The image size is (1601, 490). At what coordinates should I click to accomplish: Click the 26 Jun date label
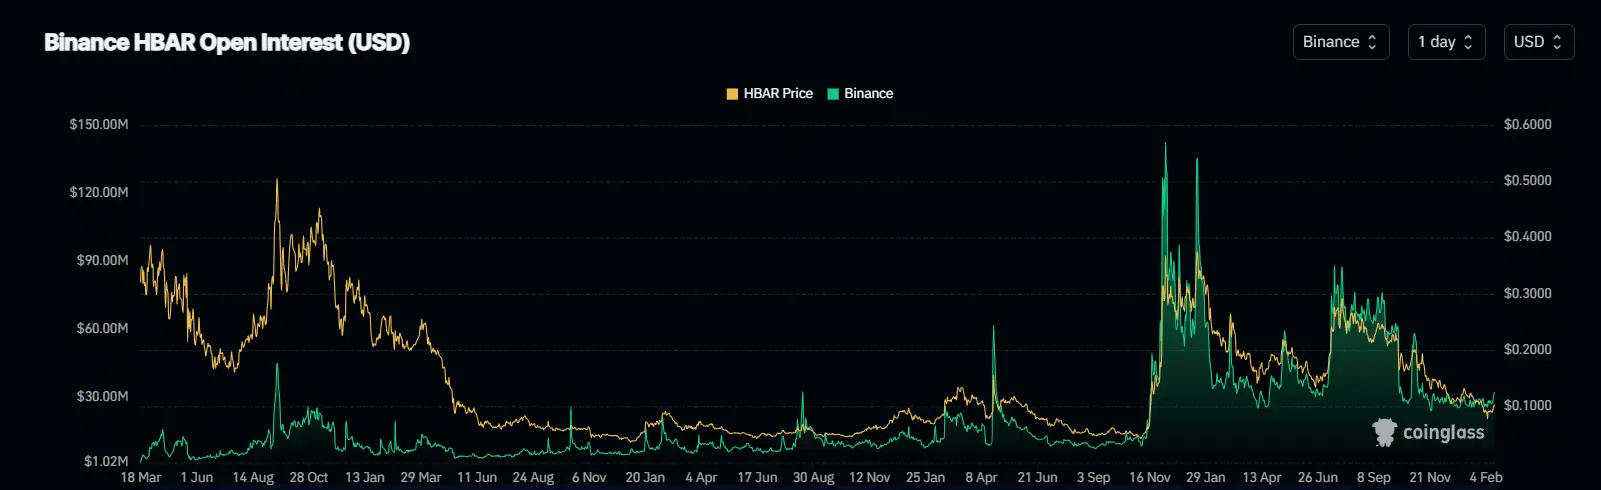tap(1317, 477)
